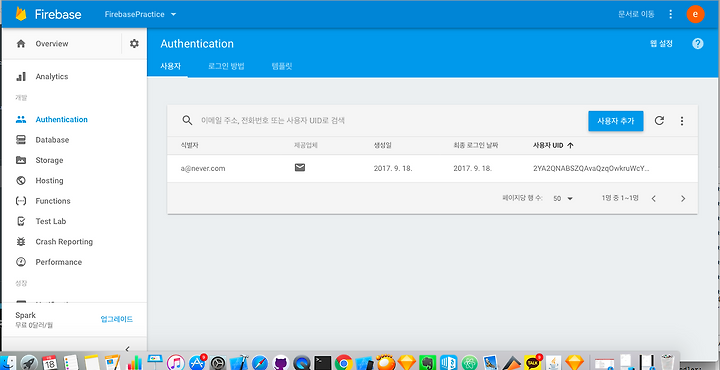Image resolution: width=720 pixels, height=370 pixels.
Task: Click the Firebase logo icon
Action: [x=21, y=14]
